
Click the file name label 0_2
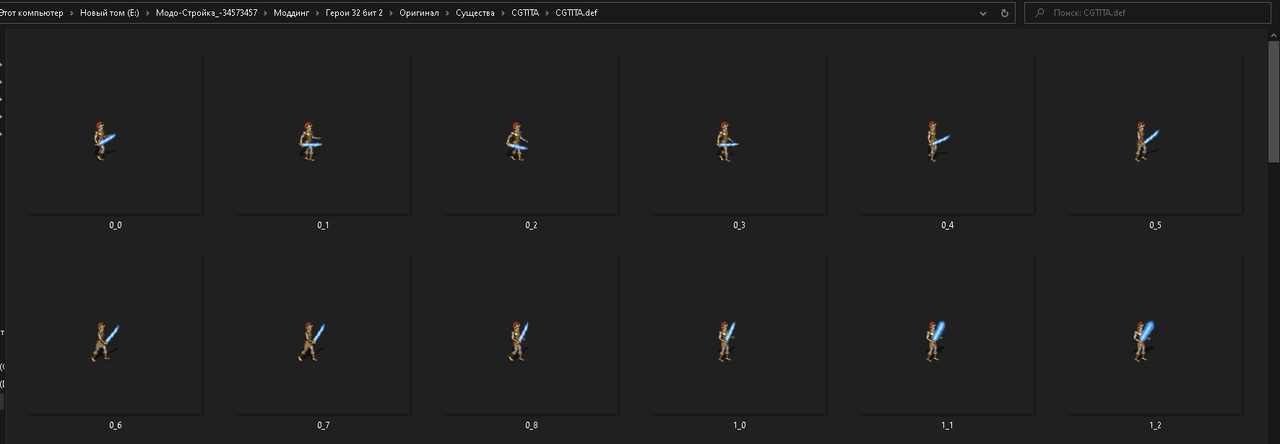tap(531, 226)
